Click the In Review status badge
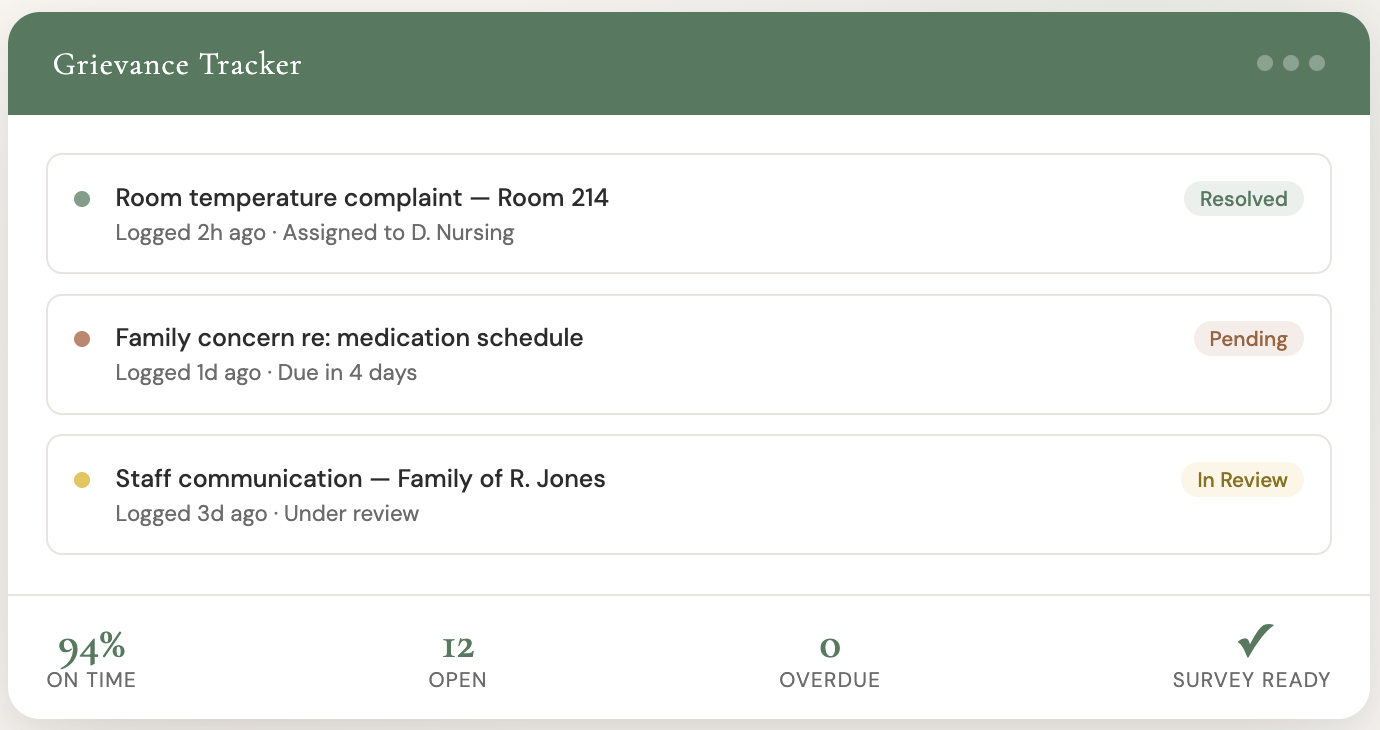1380x730 pixels. pyautogui.click(x=1242, y=480)
